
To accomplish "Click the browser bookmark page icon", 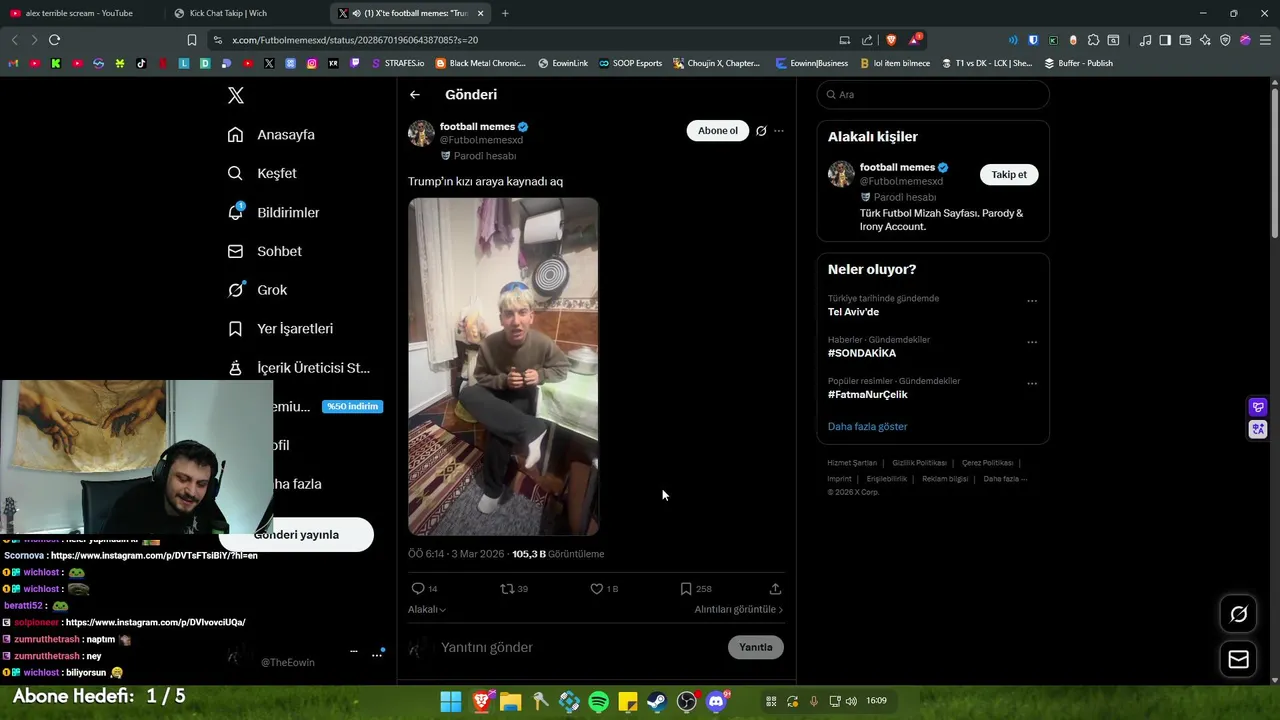I will click(x=192, y=40).
